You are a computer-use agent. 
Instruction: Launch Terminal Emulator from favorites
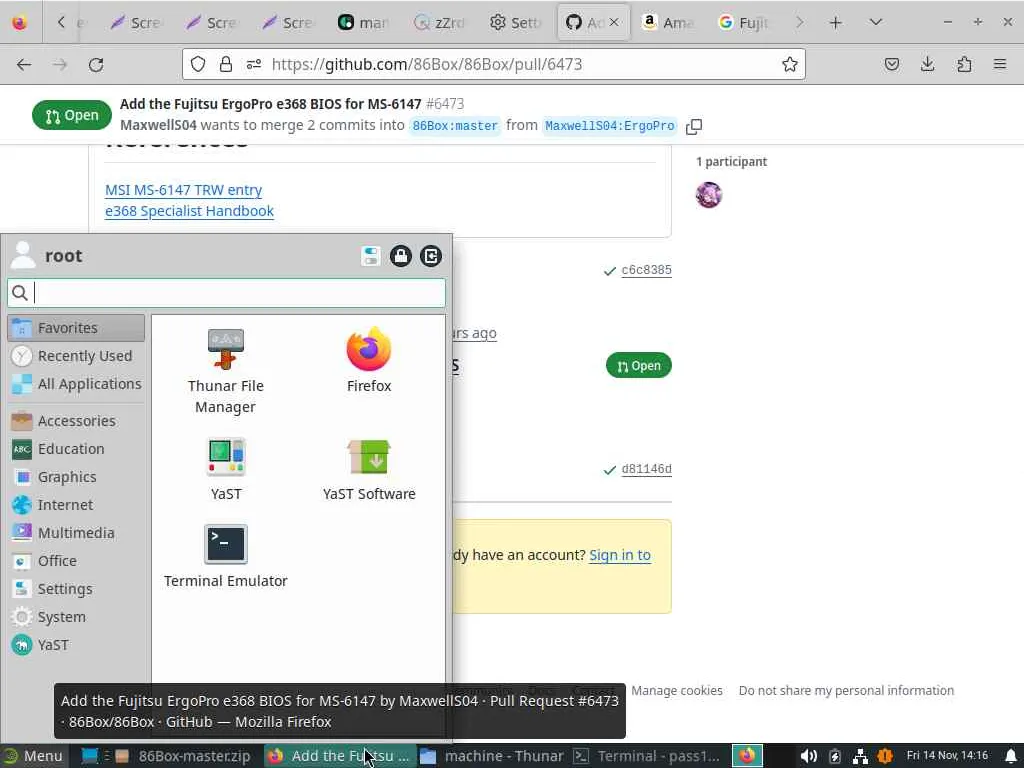point(225,556)
